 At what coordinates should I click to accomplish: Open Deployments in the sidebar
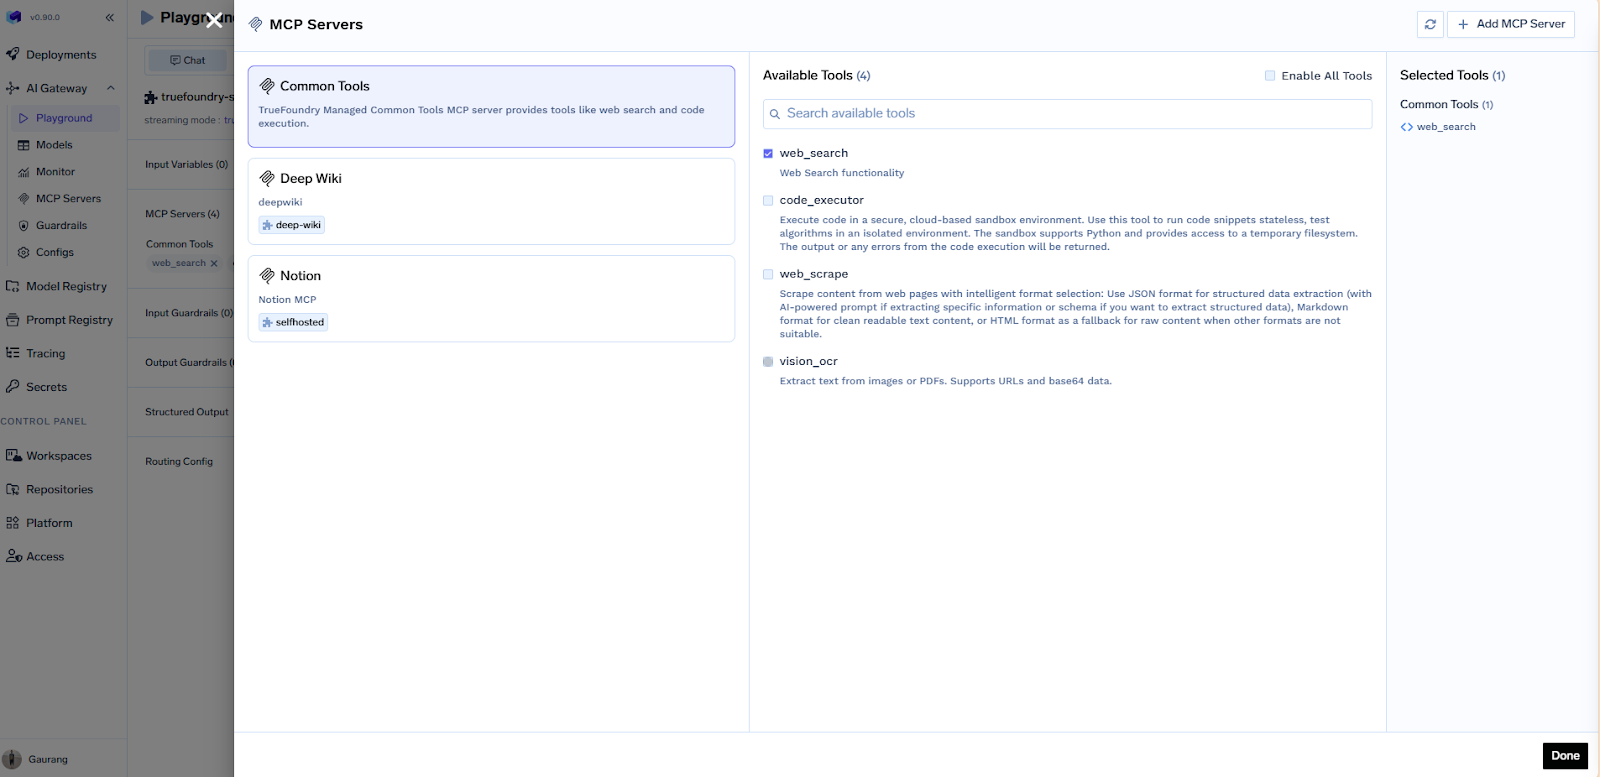tap(61, 55)
